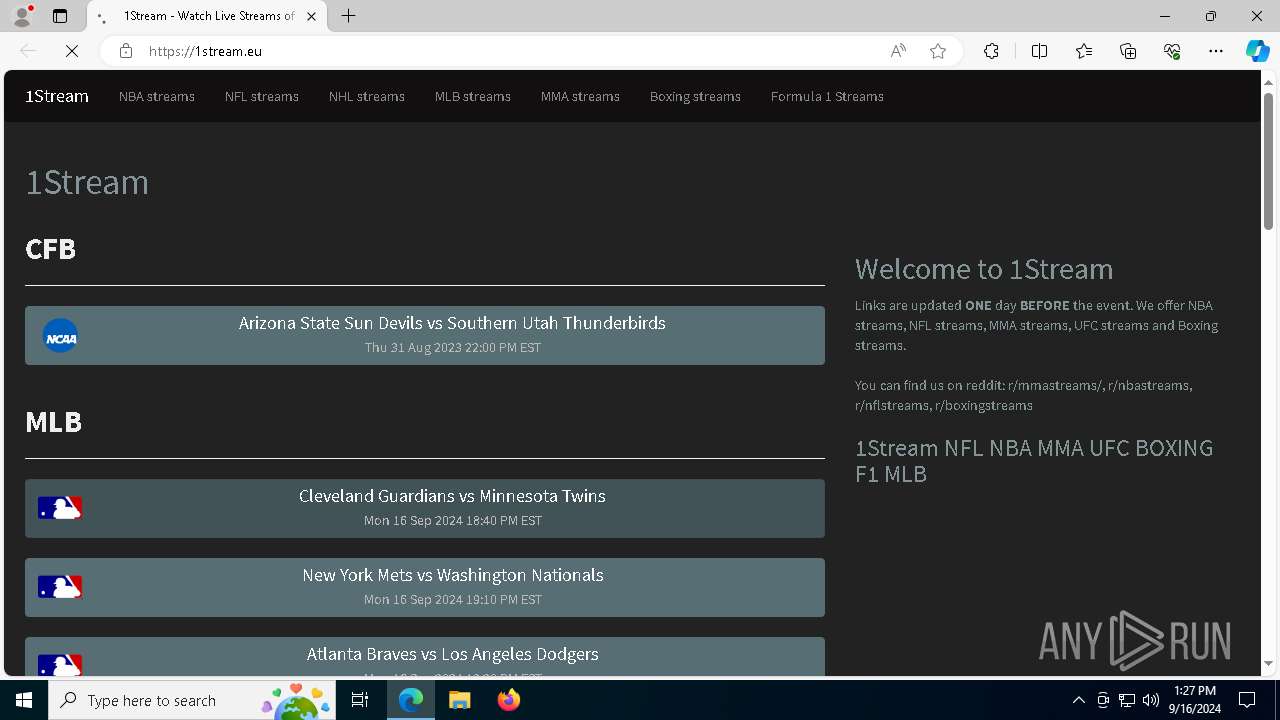Open NFL streams menu item
Image resolution: width=1280 pixels, height=720 pixels.
point(262,96)
